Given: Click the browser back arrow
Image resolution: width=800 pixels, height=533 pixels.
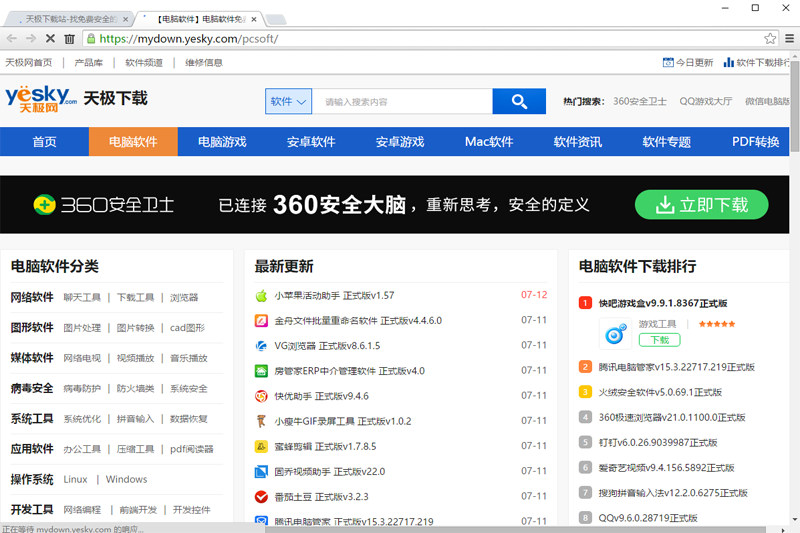Looking at the screenshot, I should coord(11,38).
